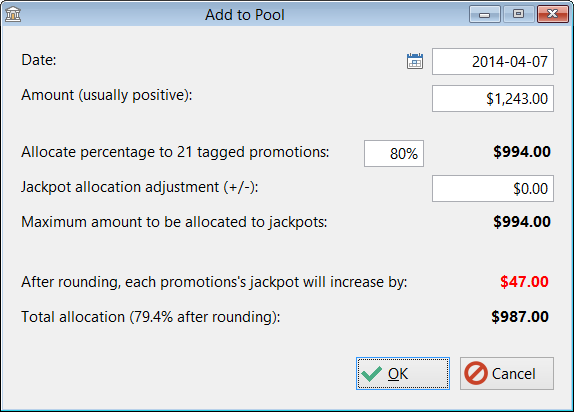Click the Jackpot allocation adjustment label
Screen dimensions: 574x412
point(139,187)
